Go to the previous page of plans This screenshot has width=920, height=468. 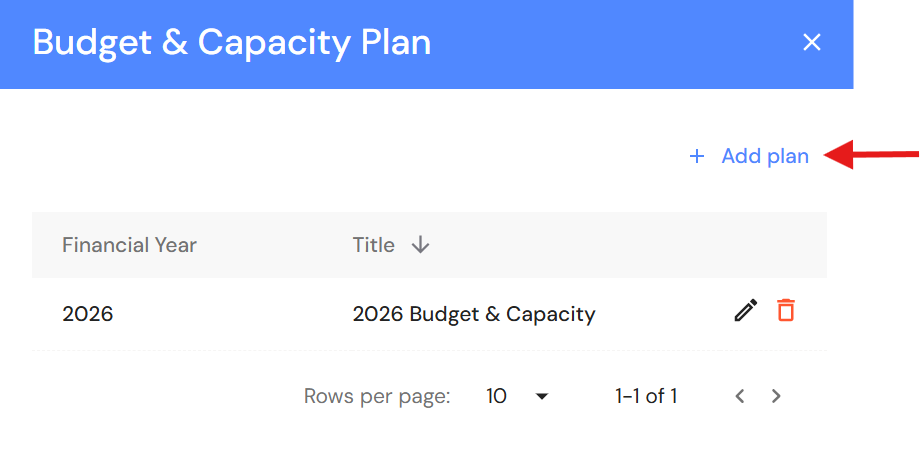740,396
